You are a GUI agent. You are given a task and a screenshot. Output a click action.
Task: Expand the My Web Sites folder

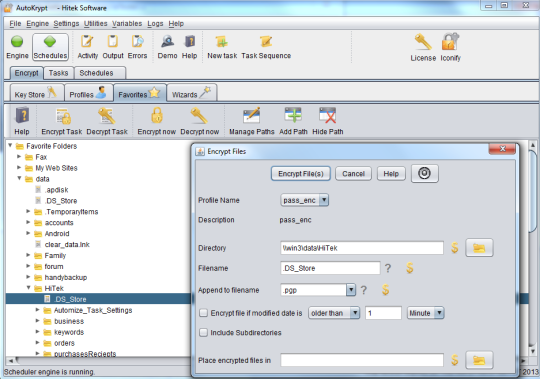[19, 168]
